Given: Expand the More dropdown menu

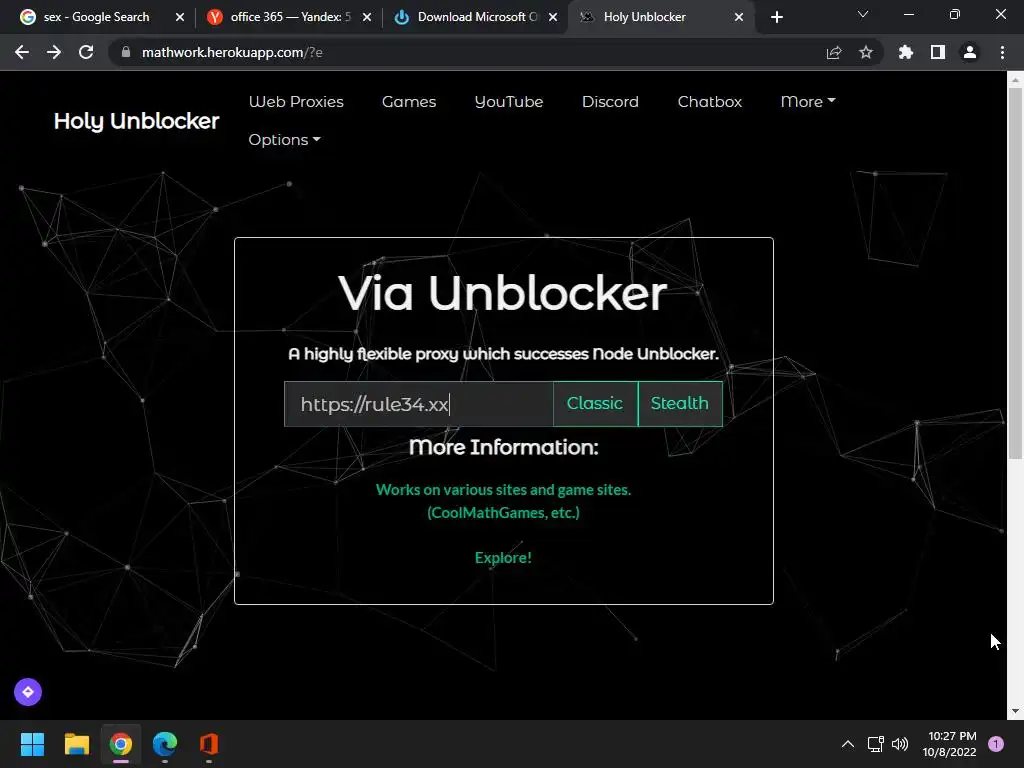Looking at the screenshot, I should pos(808,102).
